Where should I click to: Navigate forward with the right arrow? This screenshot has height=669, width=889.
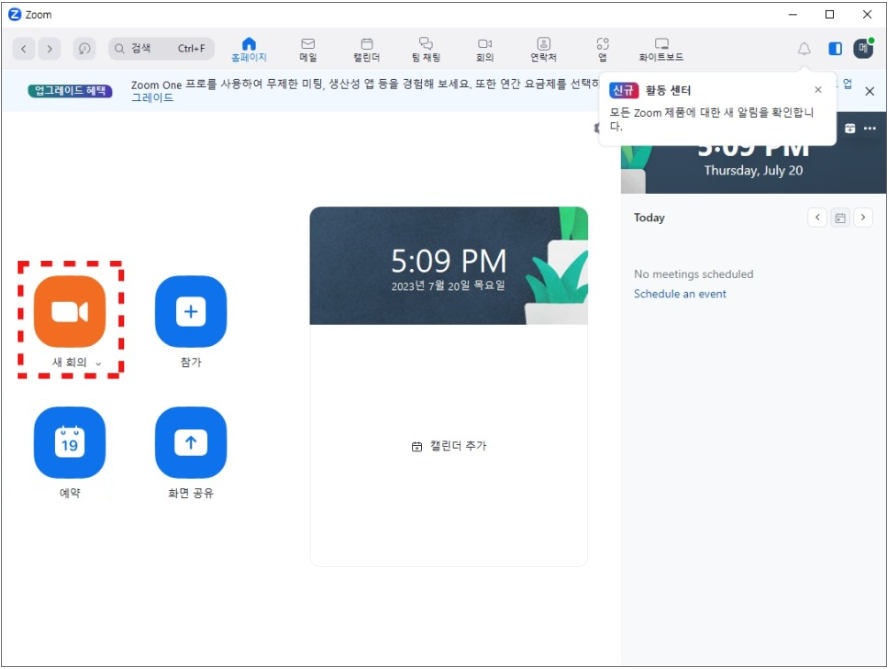point(50,49)
